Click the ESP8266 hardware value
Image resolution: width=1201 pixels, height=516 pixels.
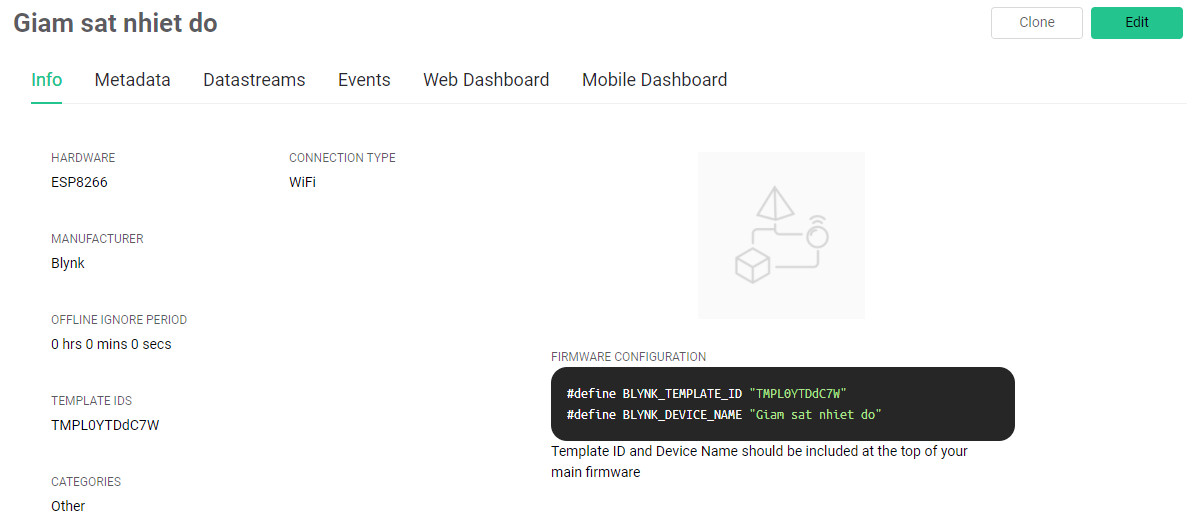[79, 183]
